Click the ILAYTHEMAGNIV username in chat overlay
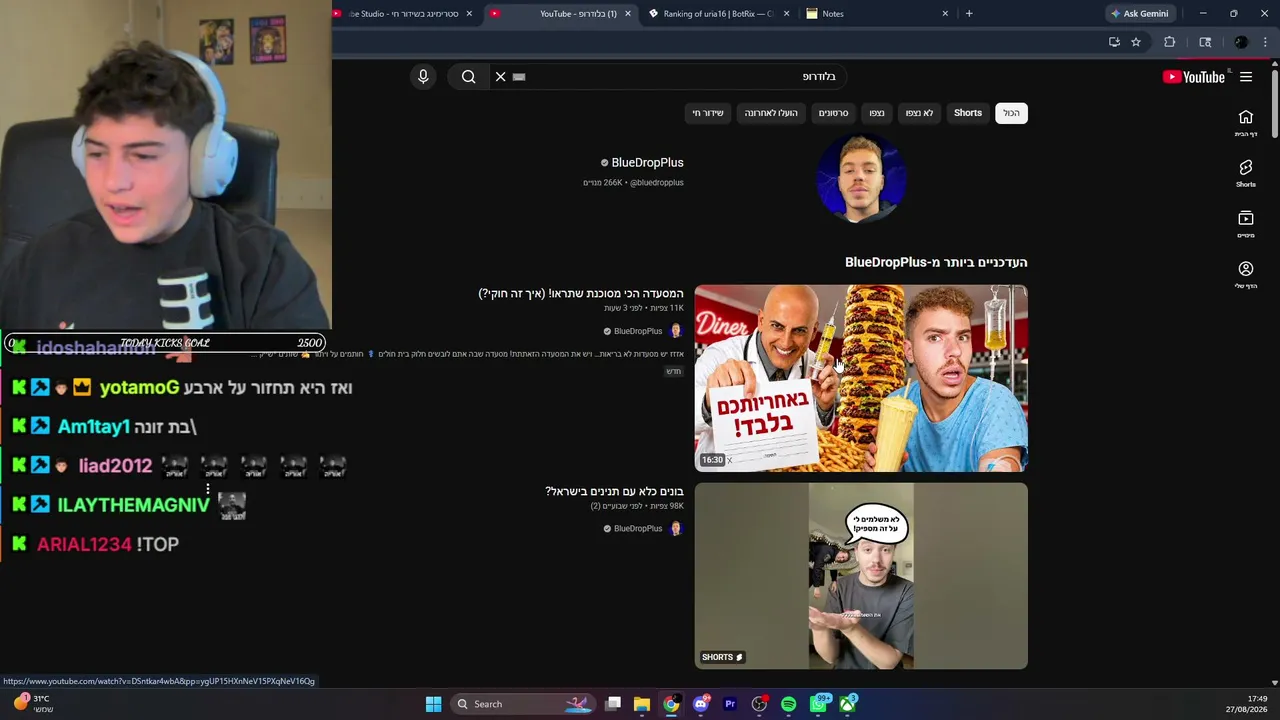The image size is (1280, 720). point(133,505)
